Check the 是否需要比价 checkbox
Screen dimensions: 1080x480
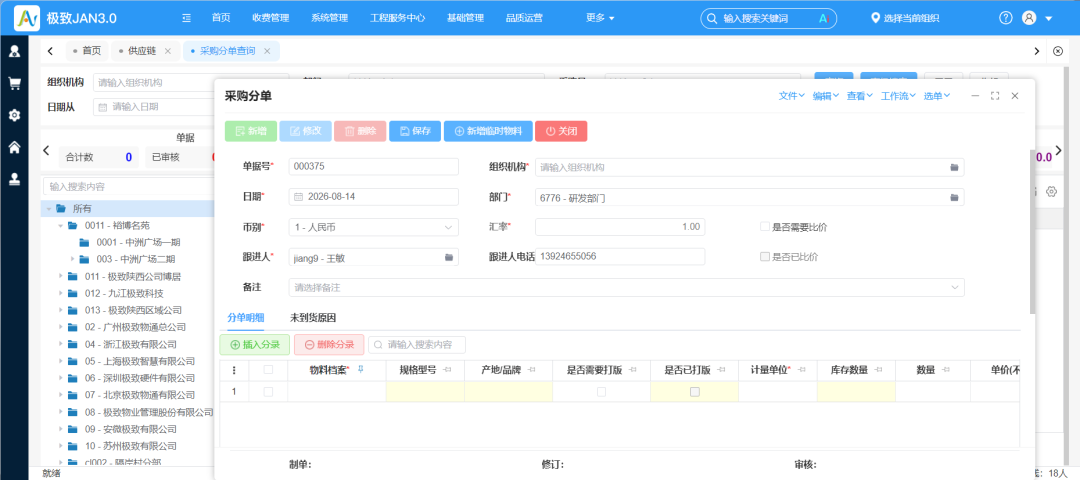(x=764, y=227)
